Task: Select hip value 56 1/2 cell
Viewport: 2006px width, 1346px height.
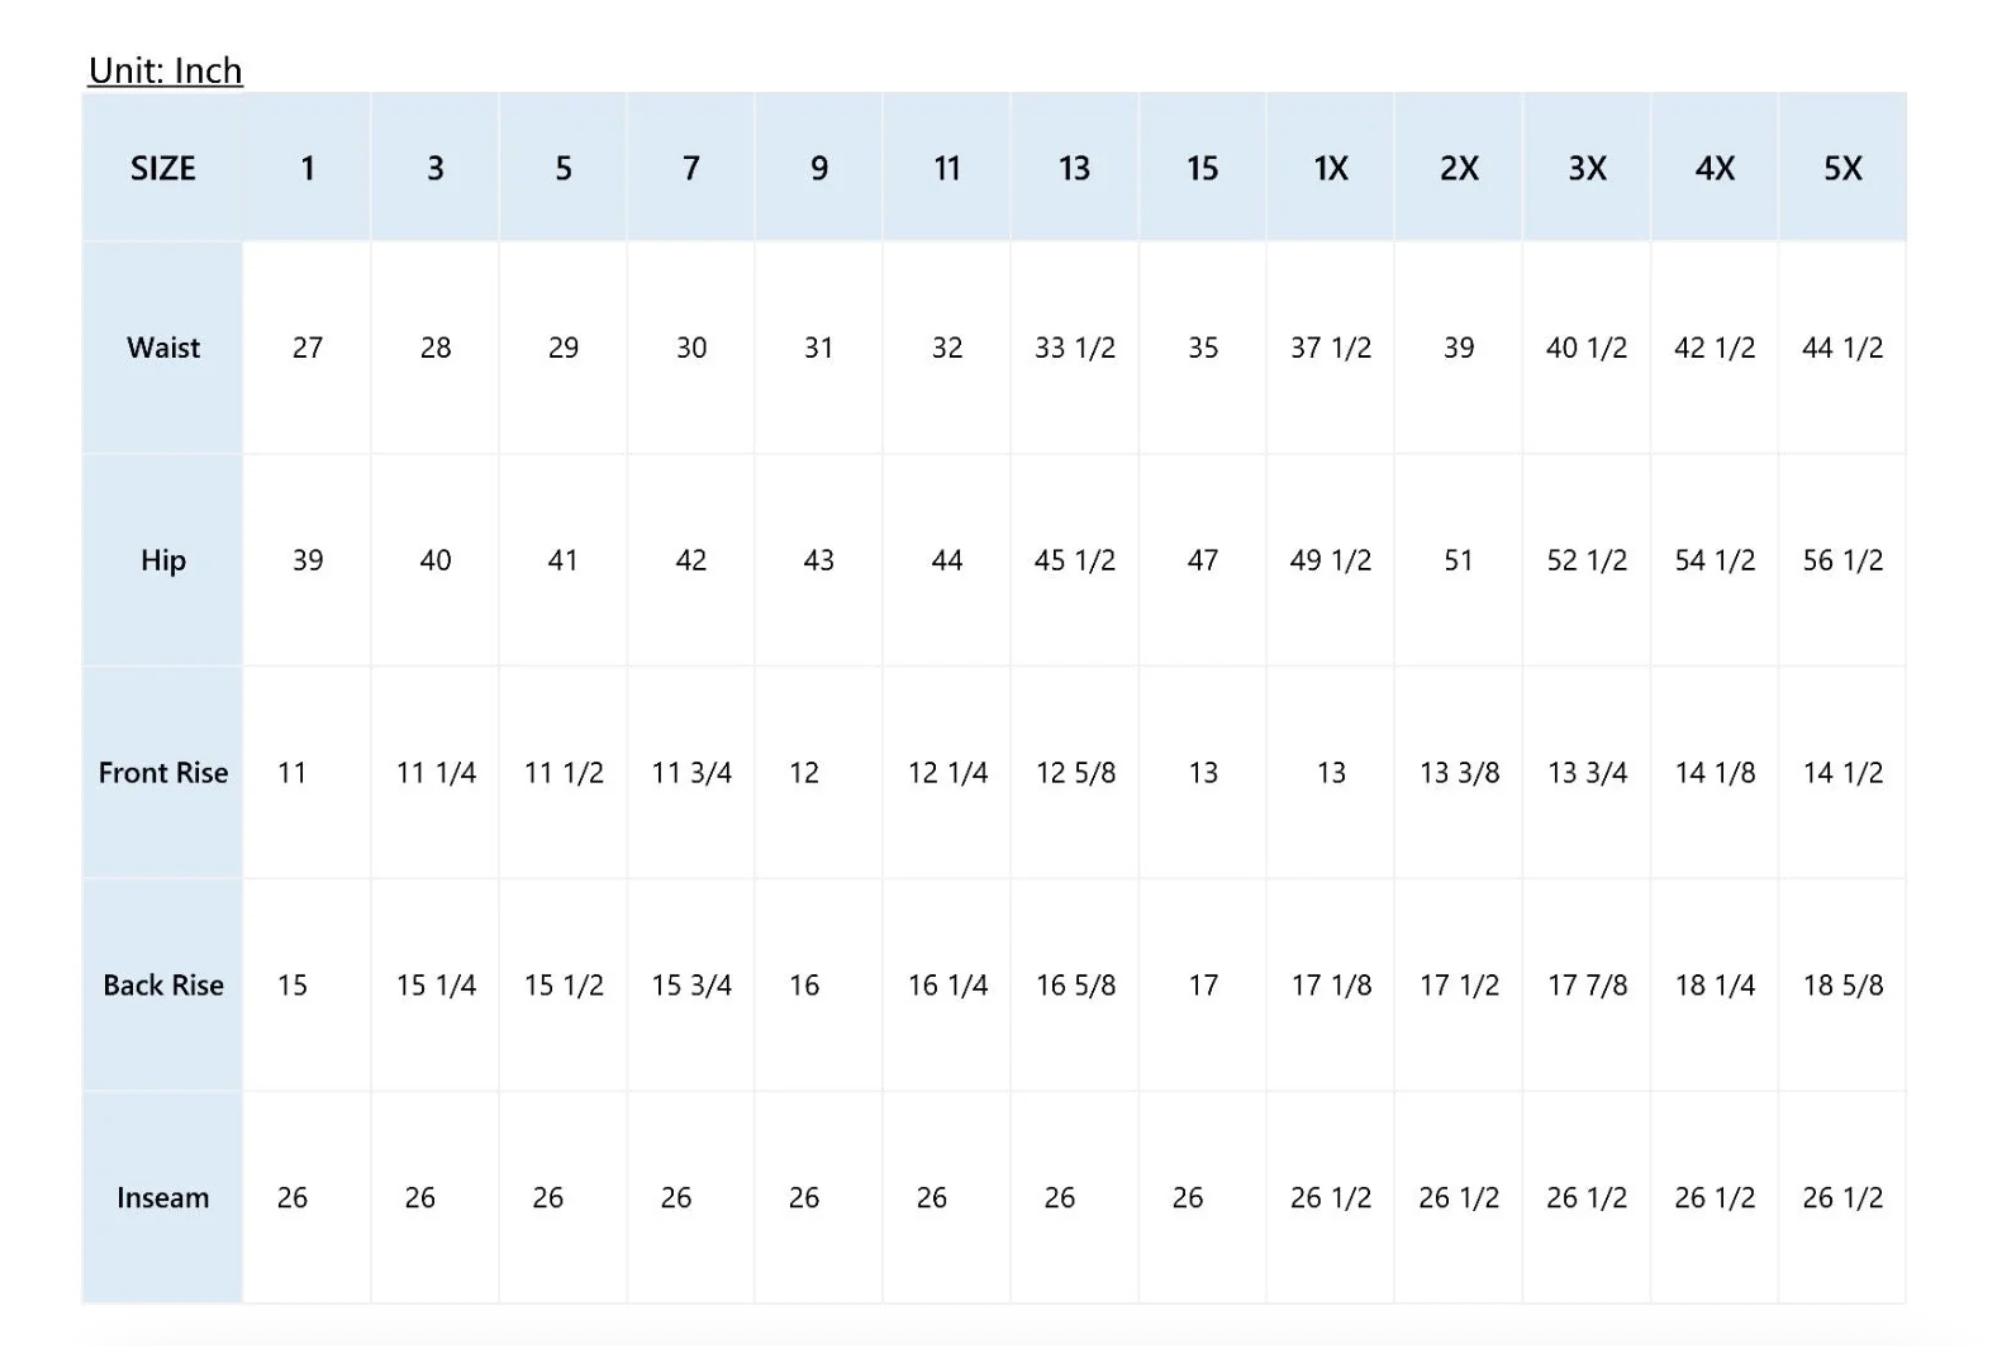Action: point(1842,560)
